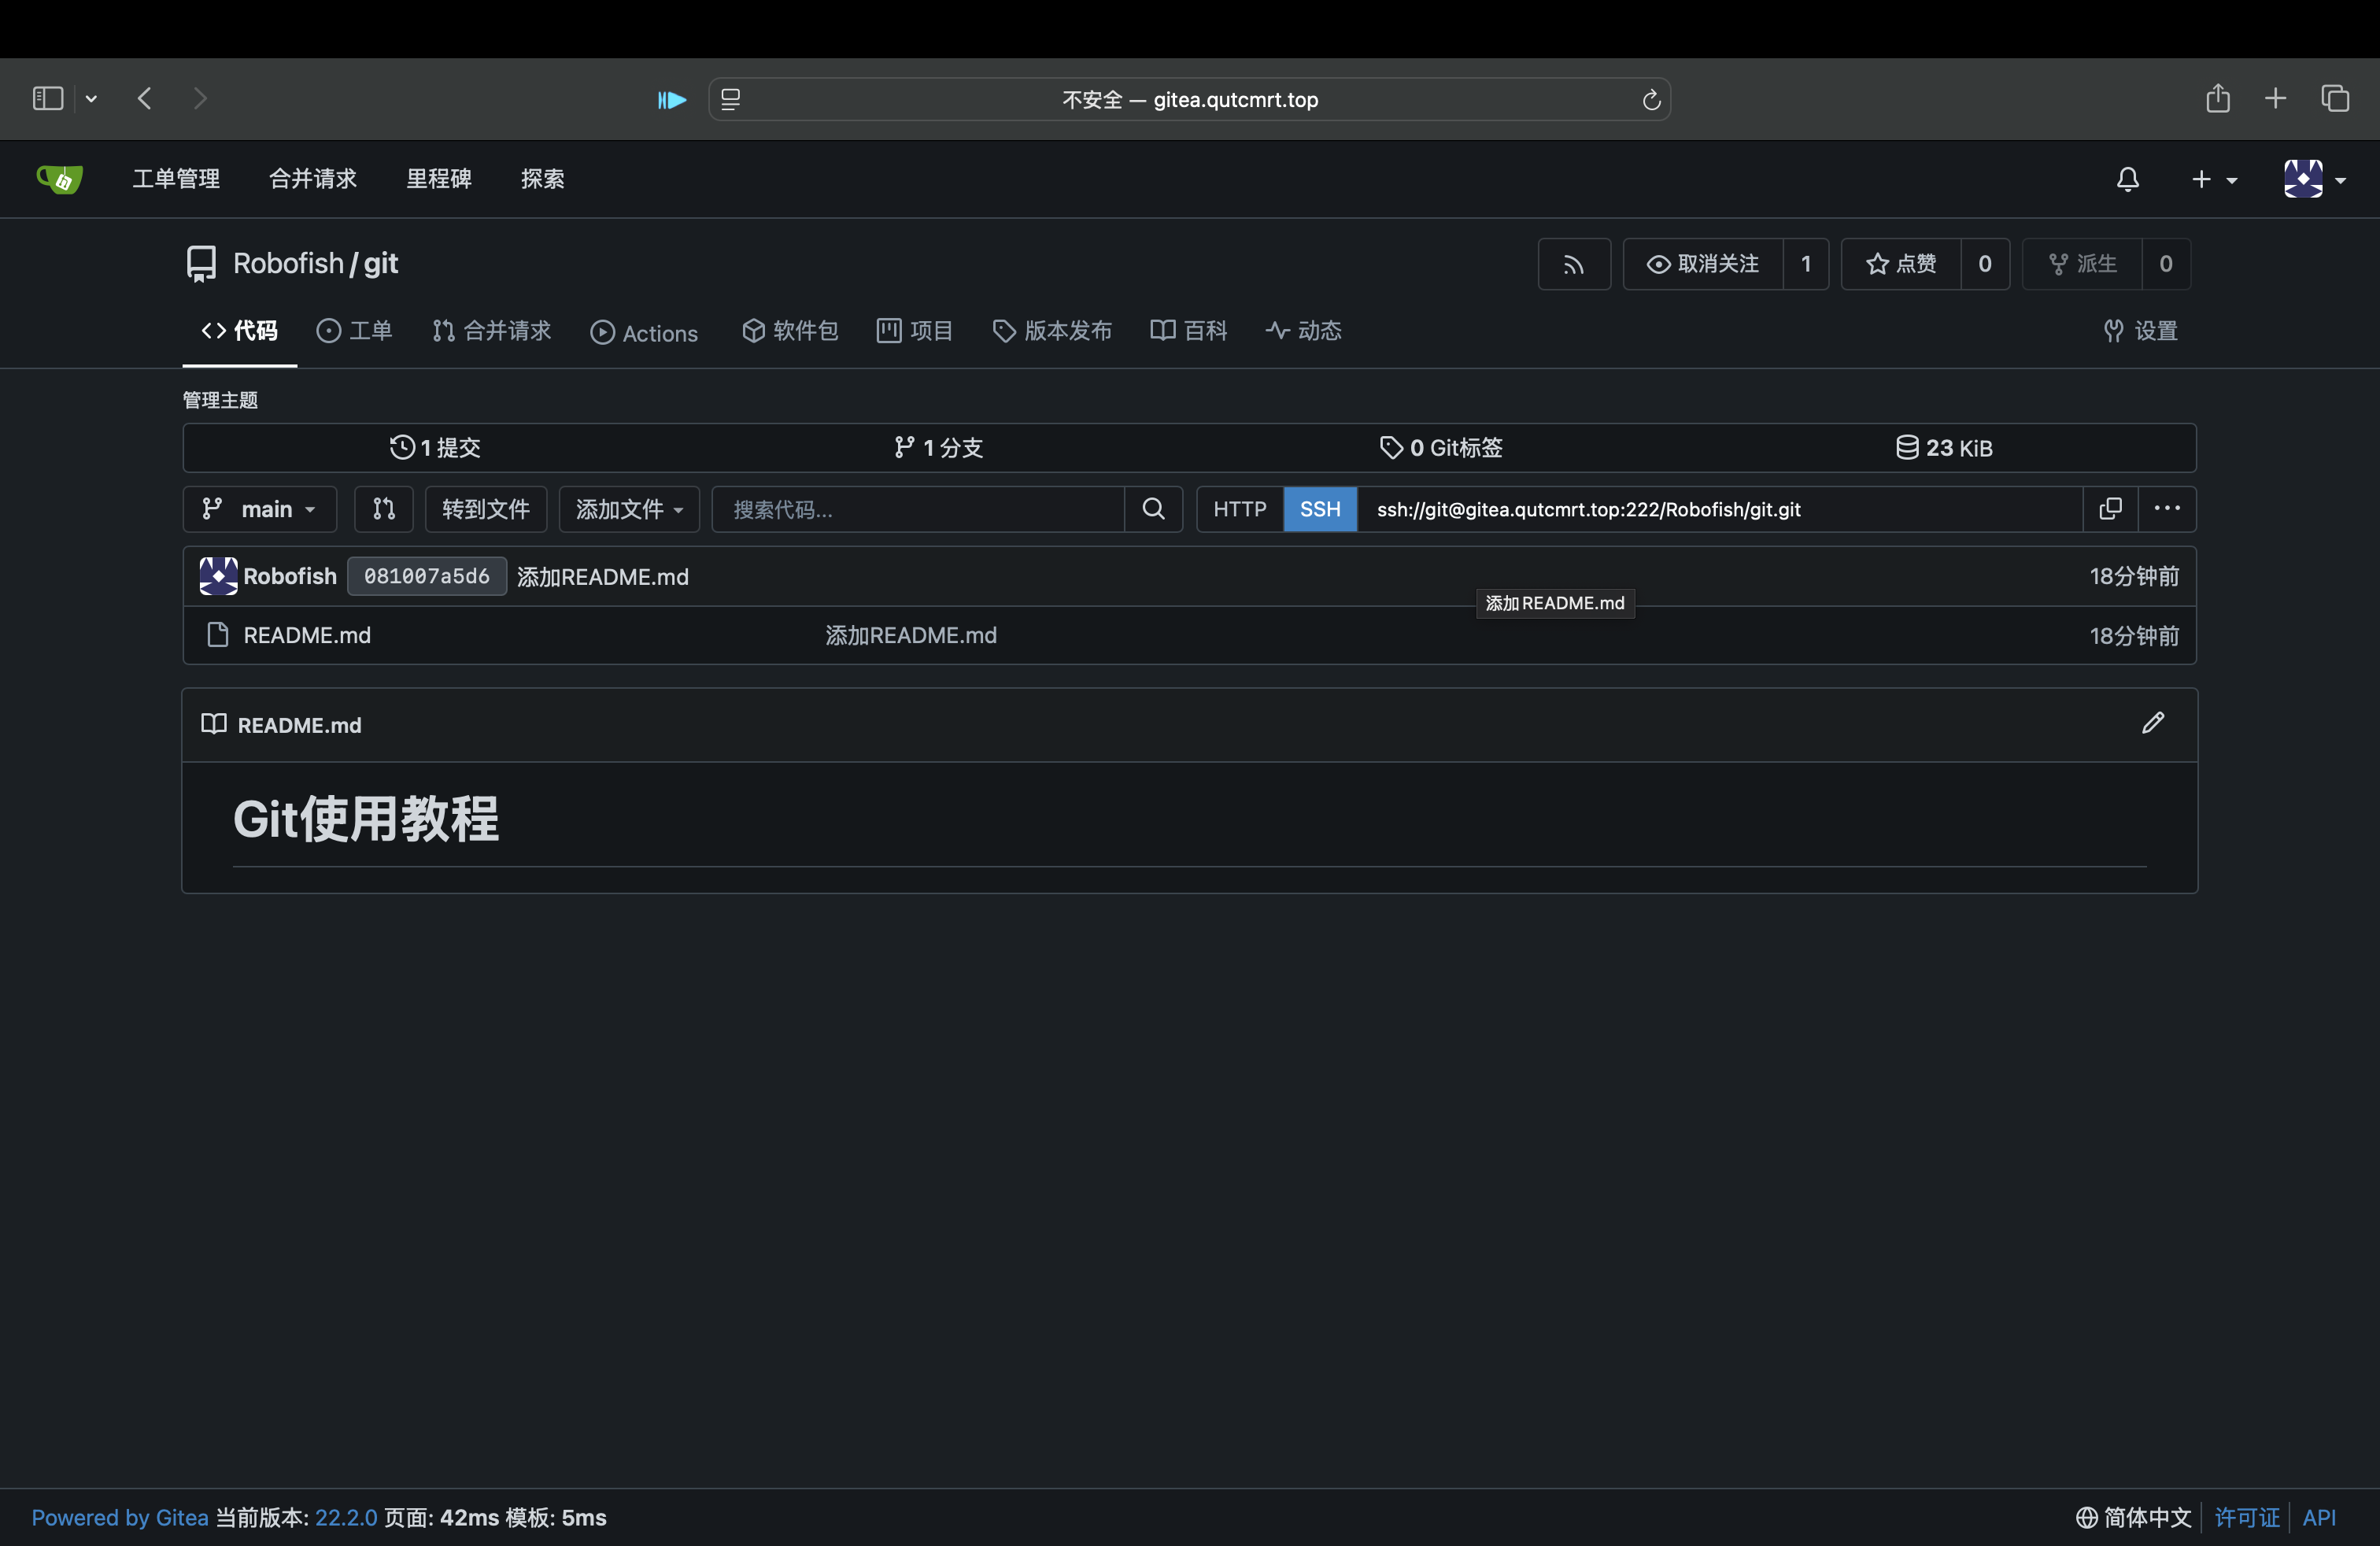The image size is (2380, 1546).
Task: Open the 项目 projects tab
Action: [915, 331]
